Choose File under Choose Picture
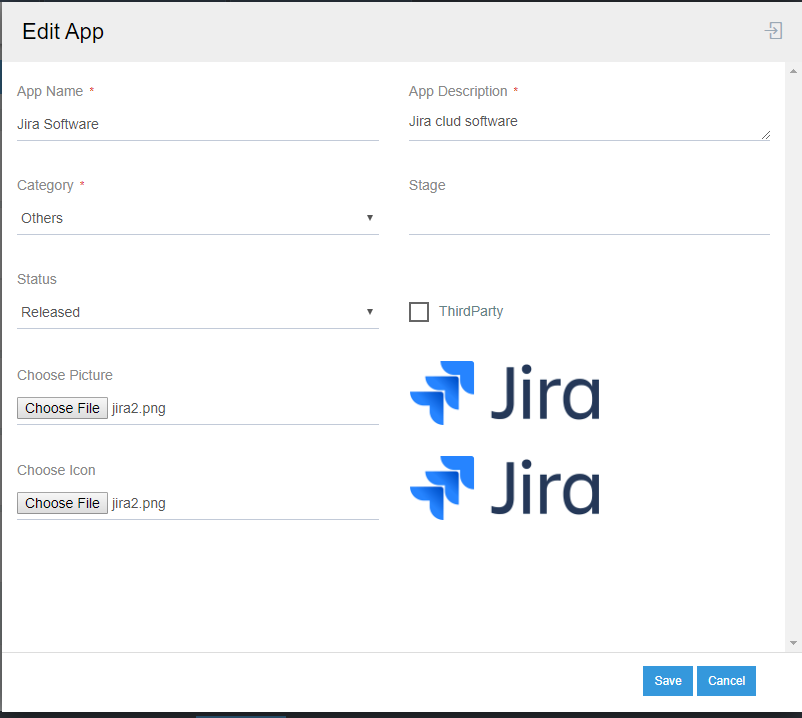Image resolution: width=802 pixels, height=718 pixels. (x=62, y=408)
